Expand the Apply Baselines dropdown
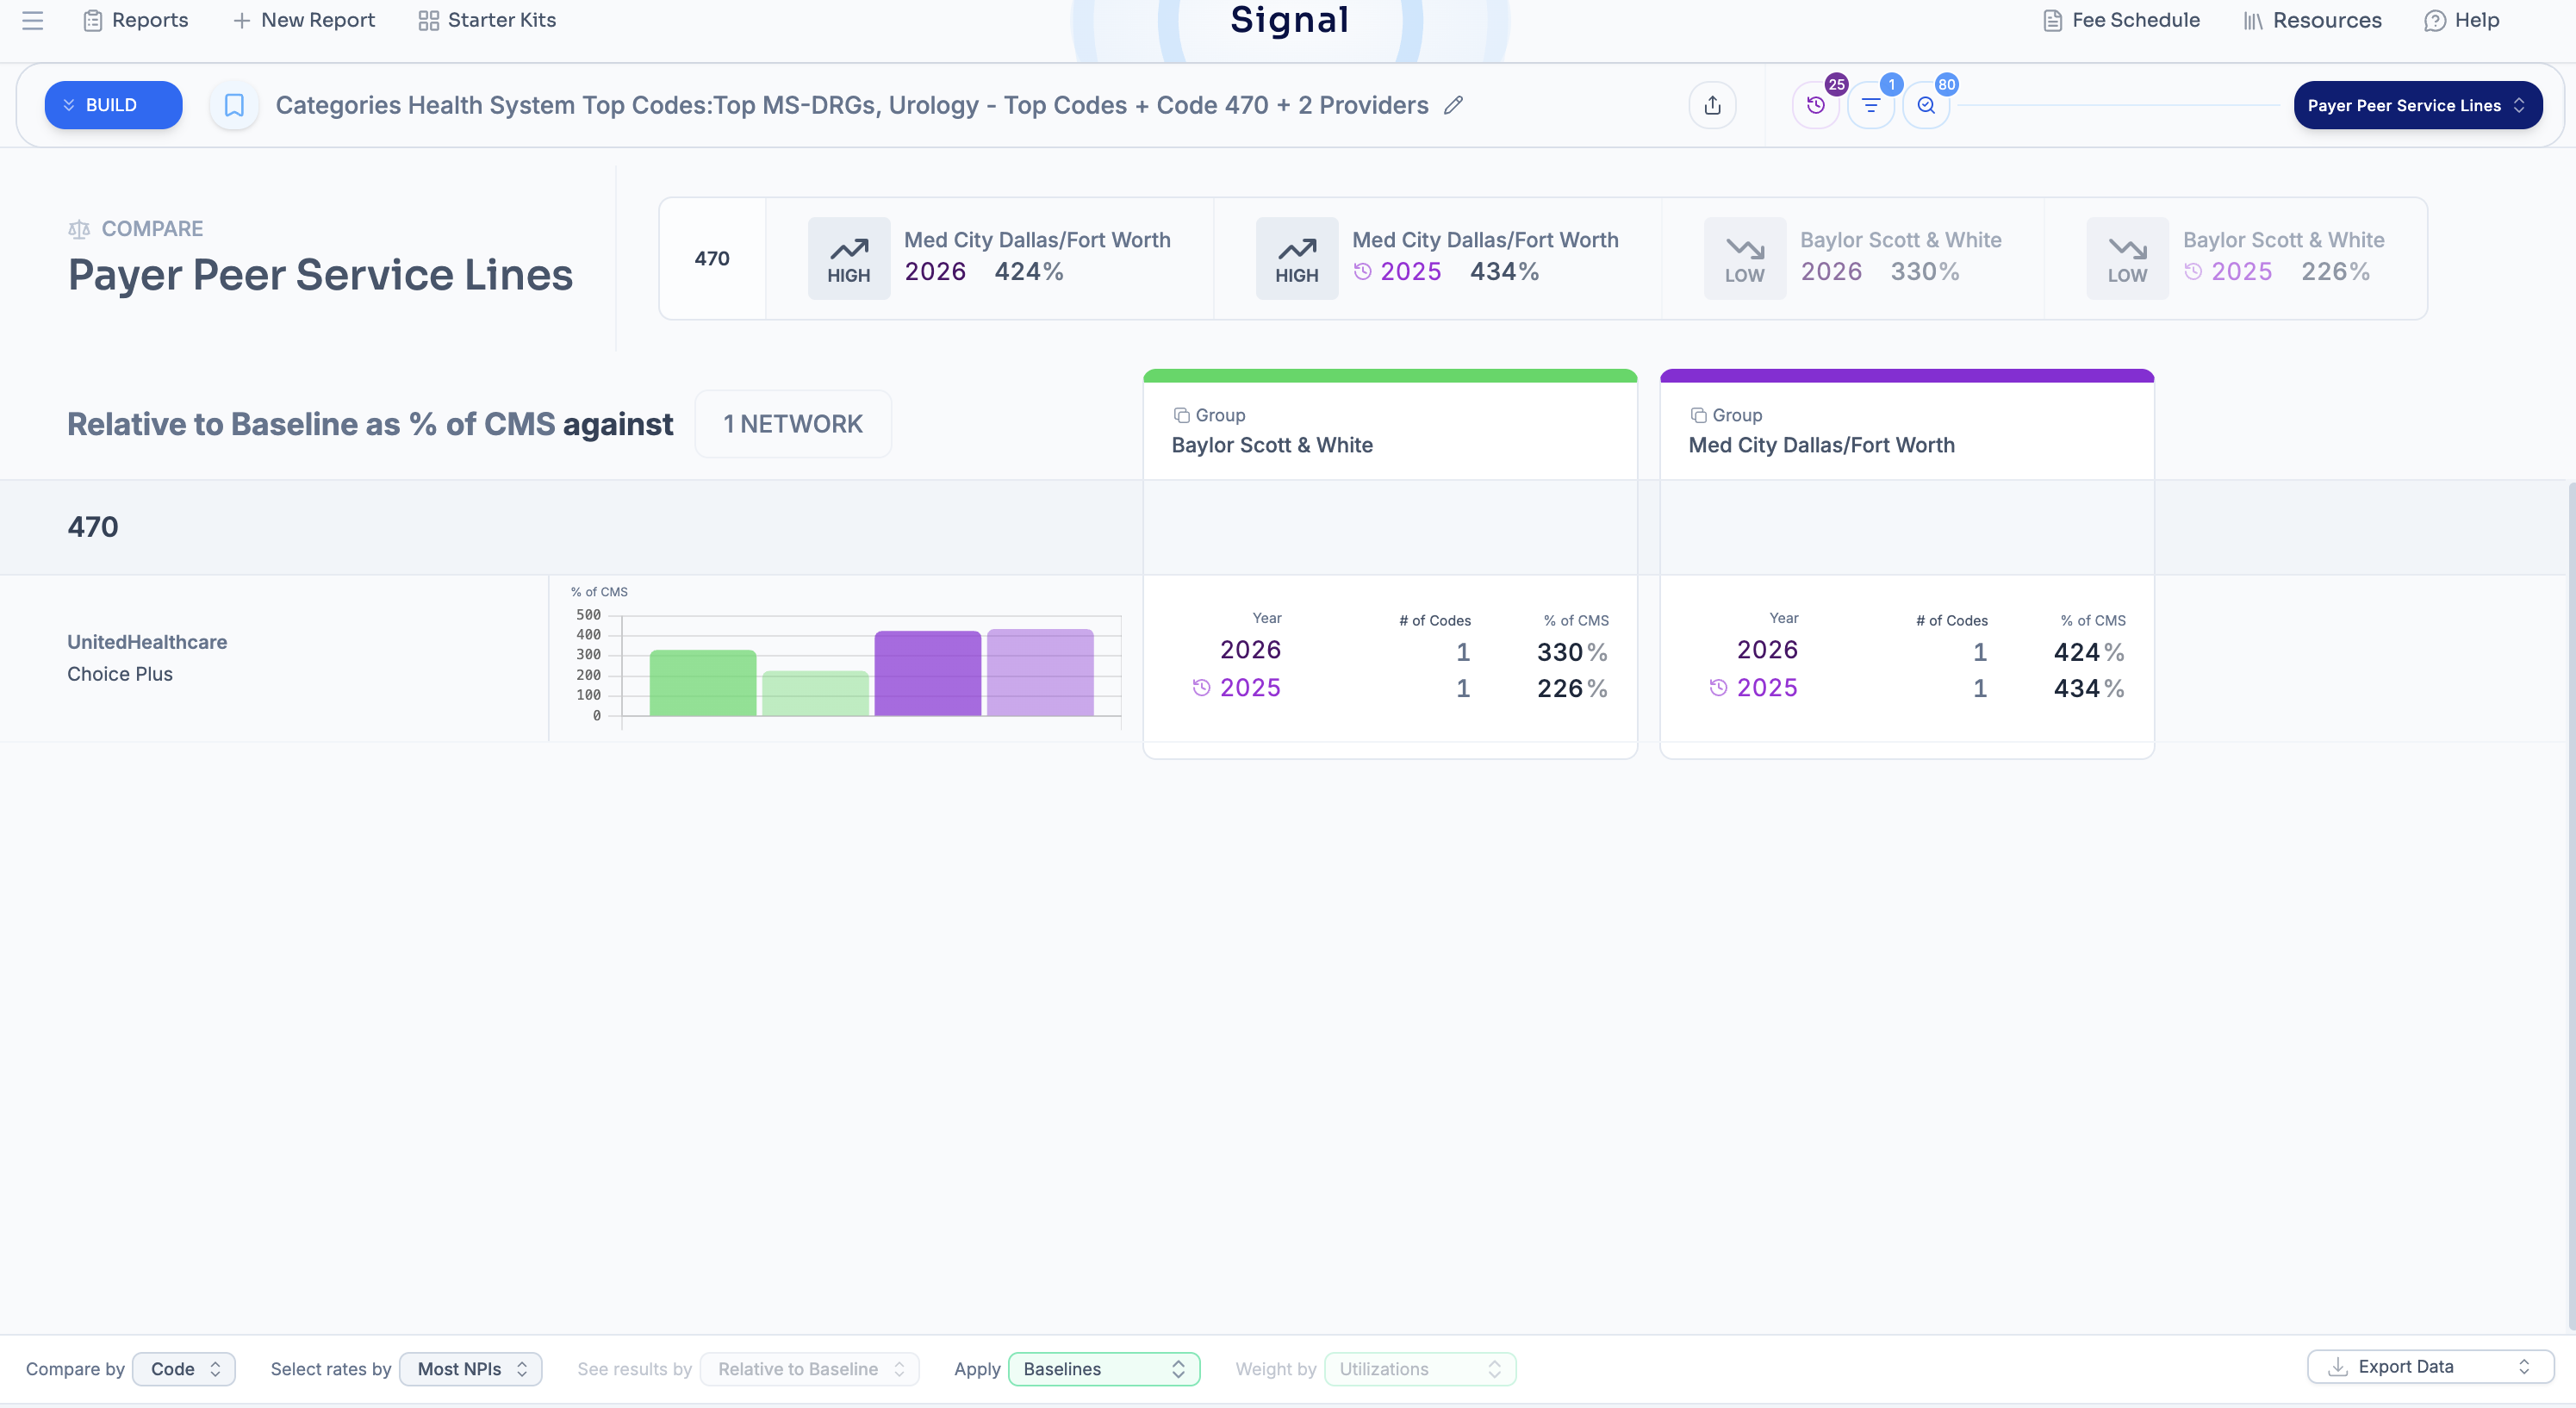Image resolution: width=2576 pixels, height=1408 pixels. pyautogui.click(x=1103, y=1369)
